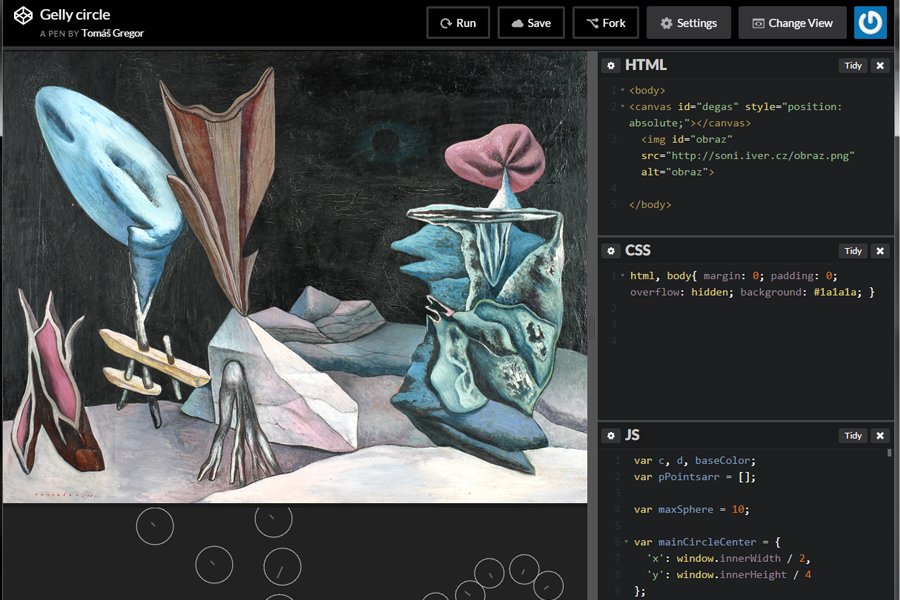Collapse the html, body CSS rule
900x600 pixels.
pos(623,276)
